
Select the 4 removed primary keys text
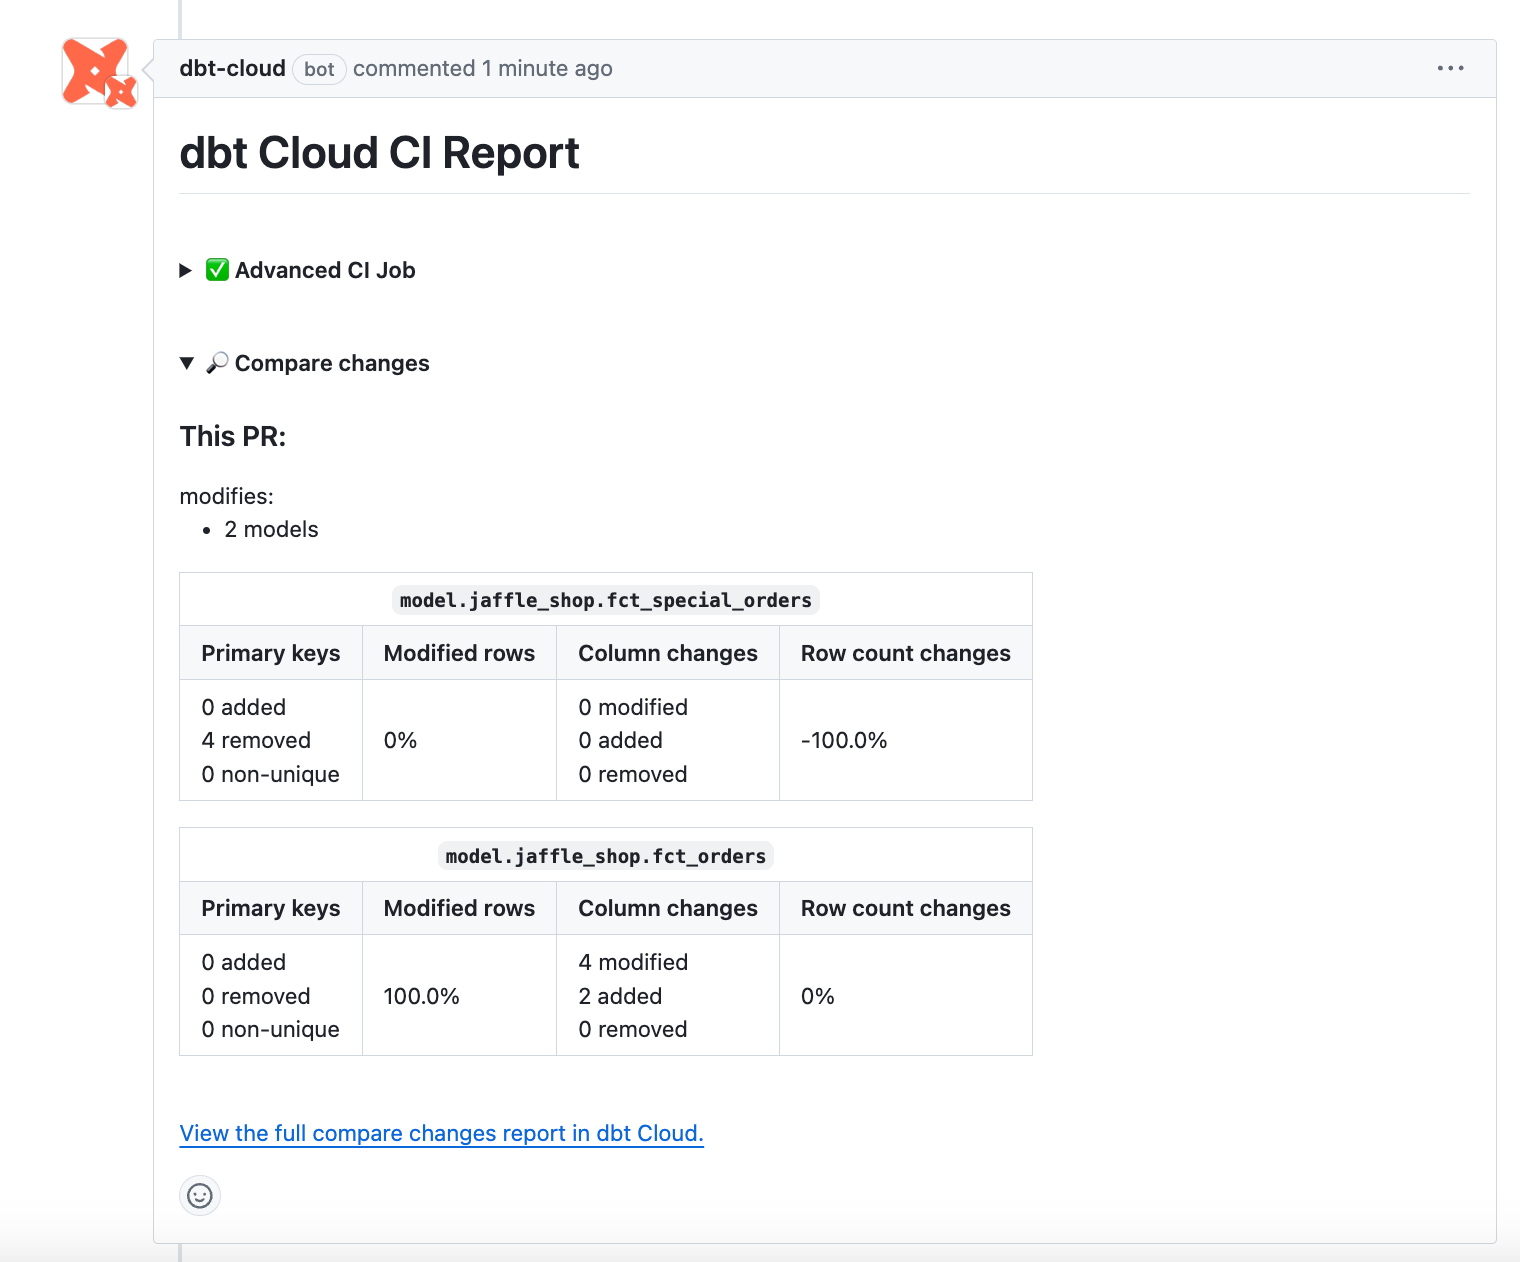pos(256,740)
